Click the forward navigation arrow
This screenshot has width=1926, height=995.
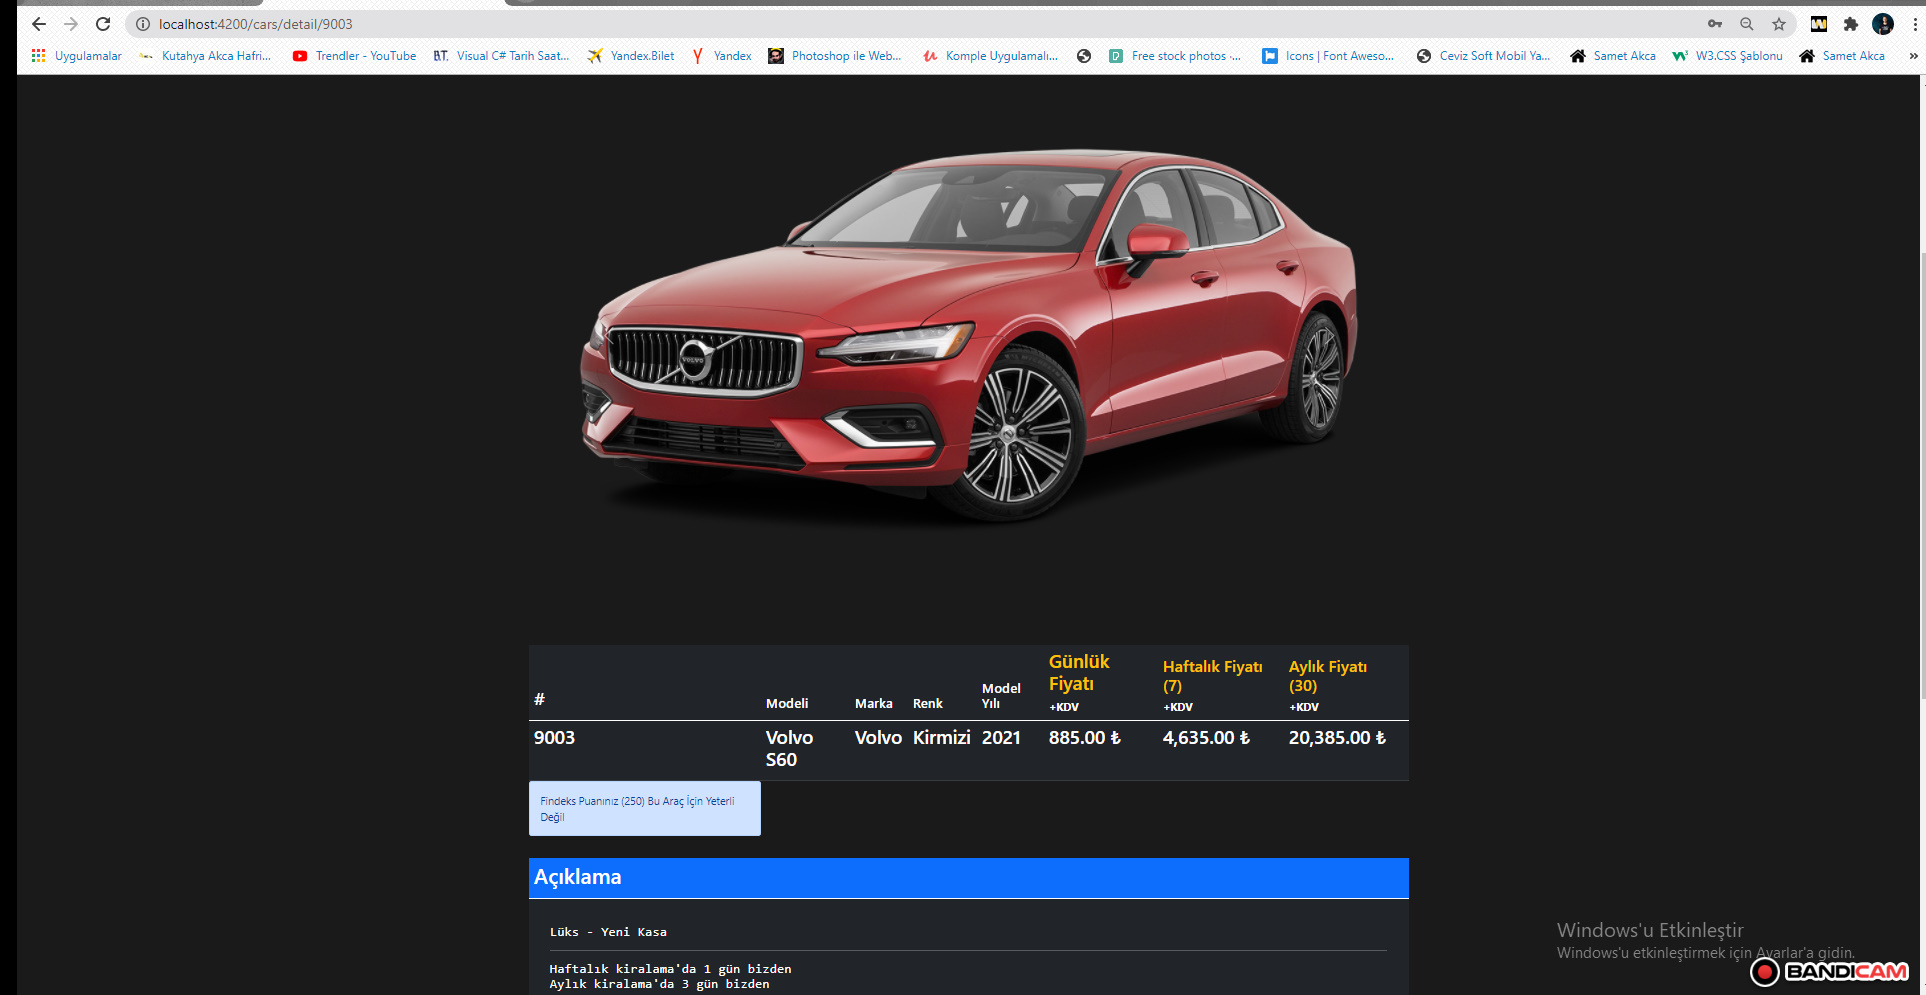point(70,23)
